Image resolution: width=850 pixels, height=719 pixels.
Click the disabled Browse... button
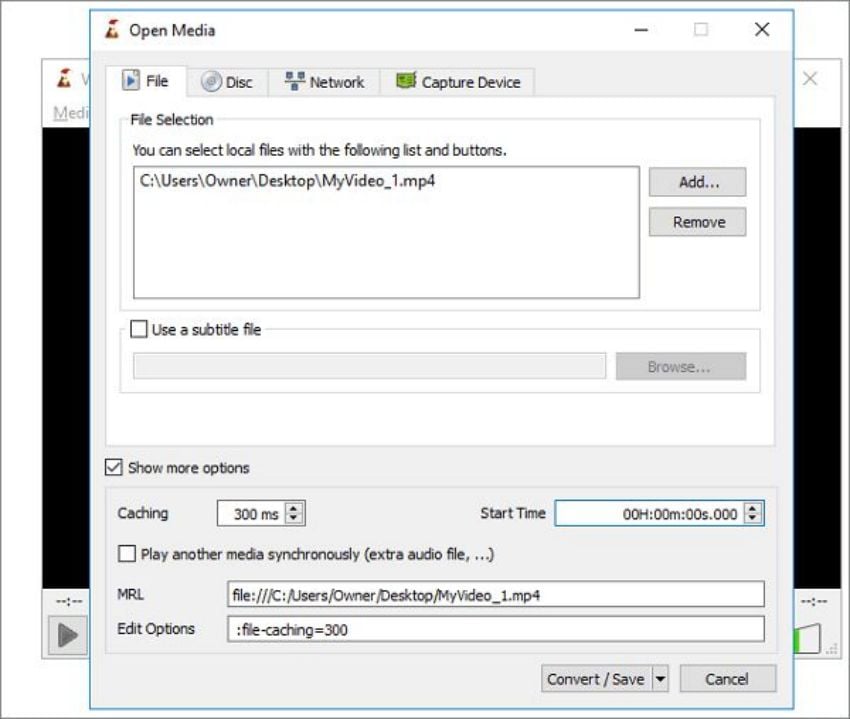[x=680, y=367]
